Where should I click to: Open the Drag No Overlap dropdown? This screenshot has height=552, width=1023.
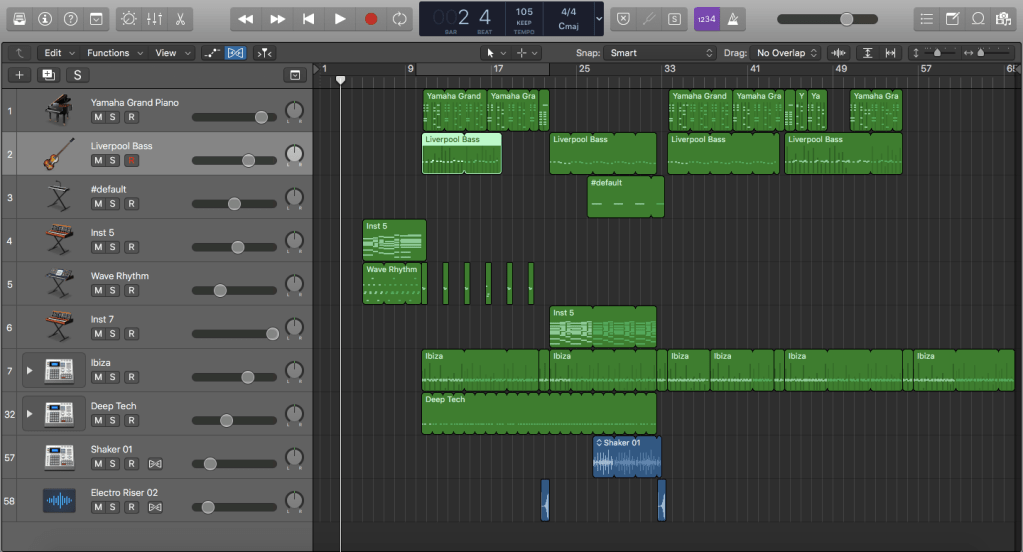coord(787,53)
